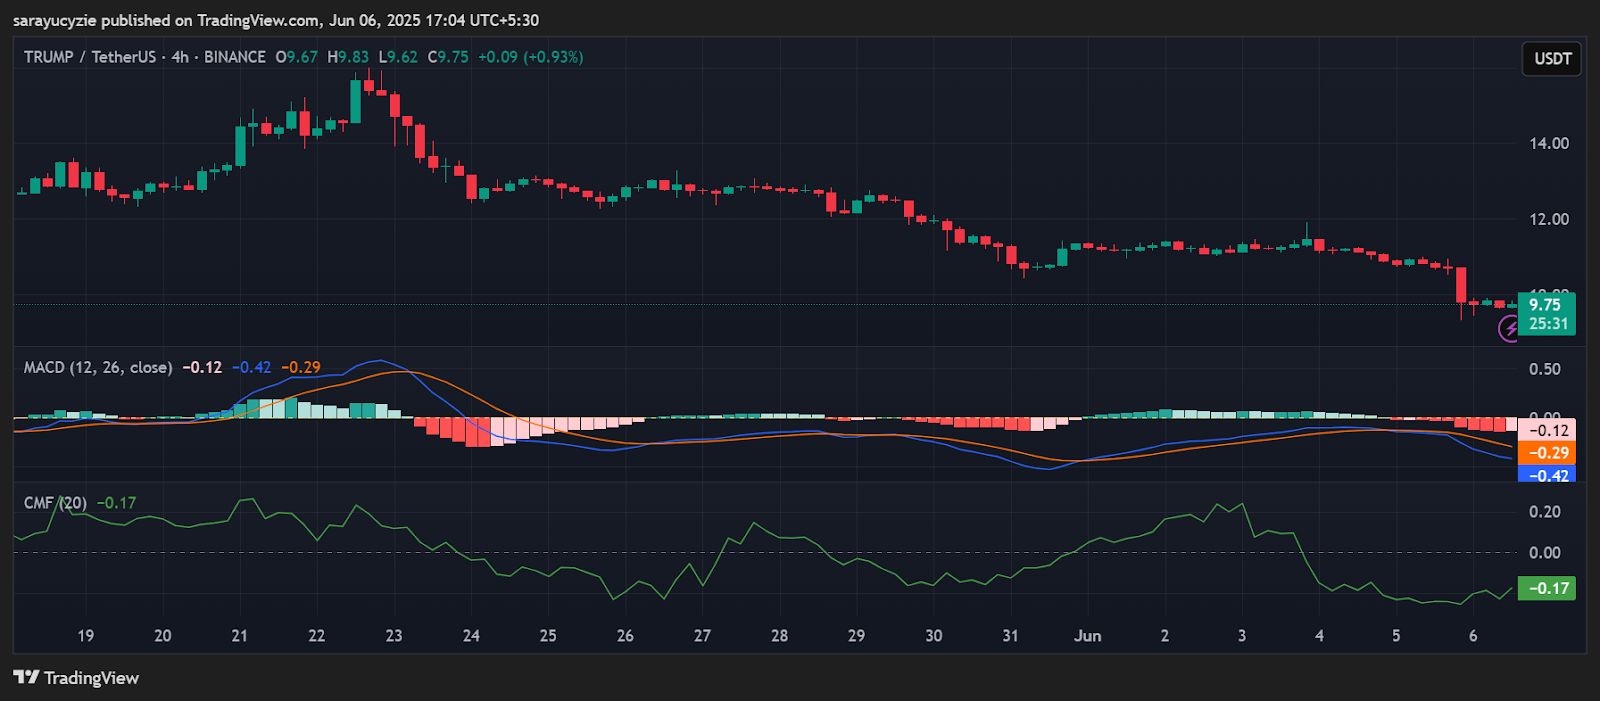Image resolution: width=1600 pixels, height=701 pixels.
Task: Click the orange signal value −0.29 in legend
Action: (x=301, y=367)
